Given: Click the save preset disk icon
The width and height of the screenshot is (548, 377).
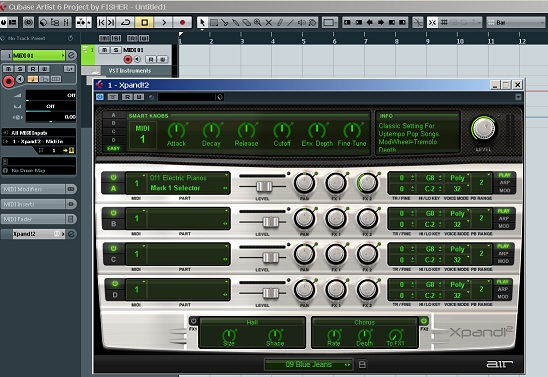Looking at the screenshot, I should (x=362, y=364).
